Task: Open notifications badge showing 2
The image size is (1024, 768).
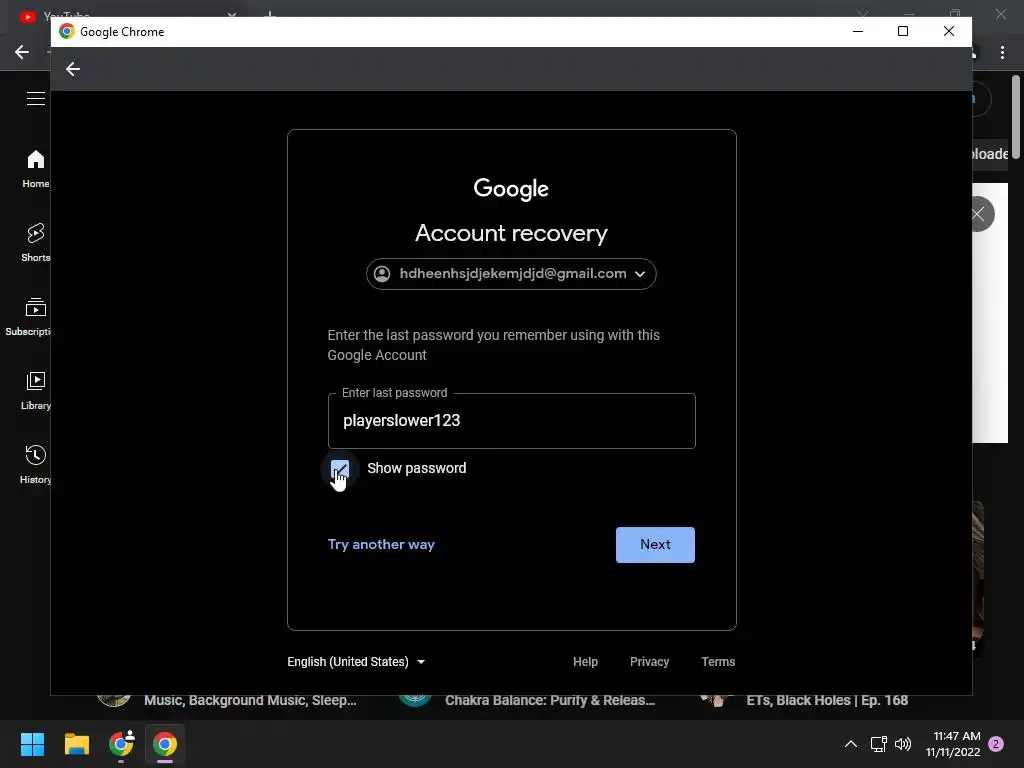Action: (996, 744)
